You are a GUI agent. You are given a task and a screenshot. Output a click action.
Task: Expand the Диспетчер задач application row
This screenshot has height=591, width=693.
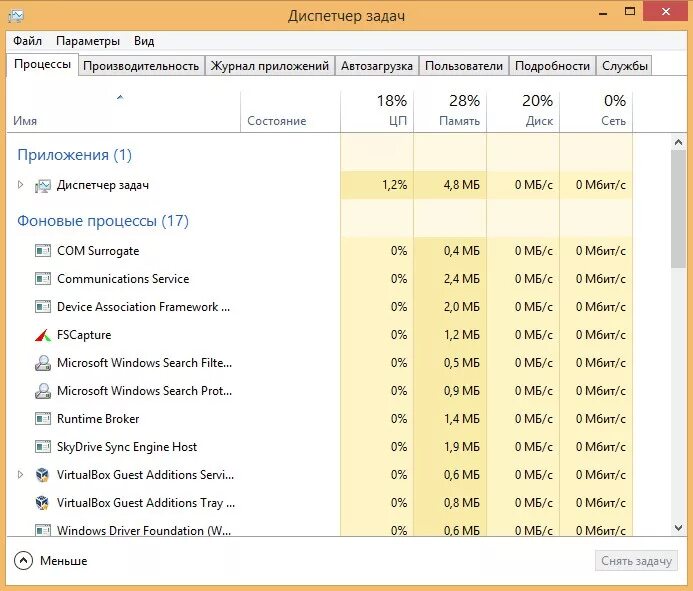tap(20, 185)
